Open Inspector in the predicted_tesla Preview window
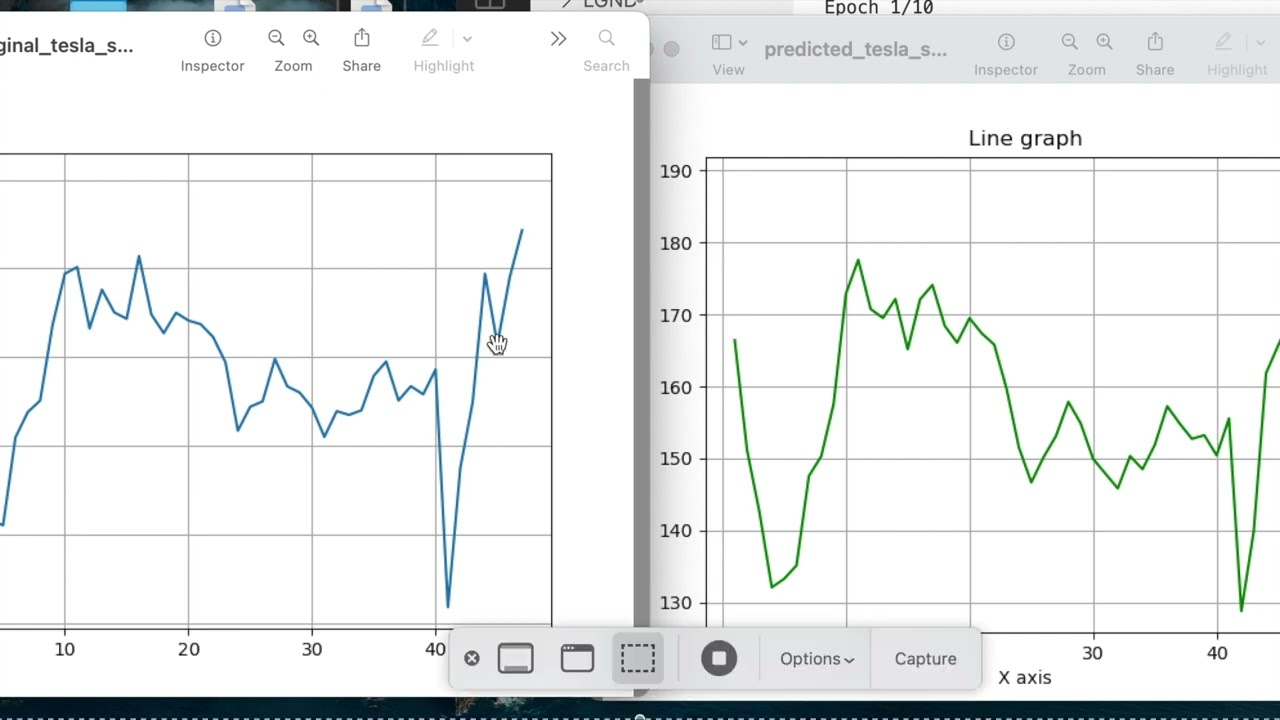This screenshot has height=720, width=1280. click(1006, 42)
